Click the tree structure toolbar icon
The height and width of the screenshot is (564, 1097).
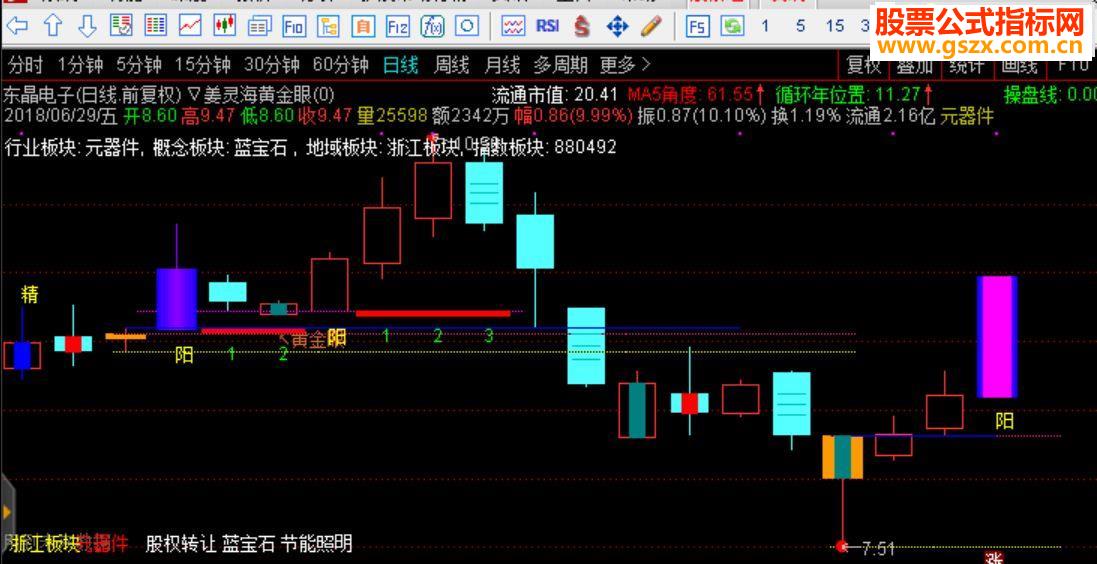tap(329, 27)
